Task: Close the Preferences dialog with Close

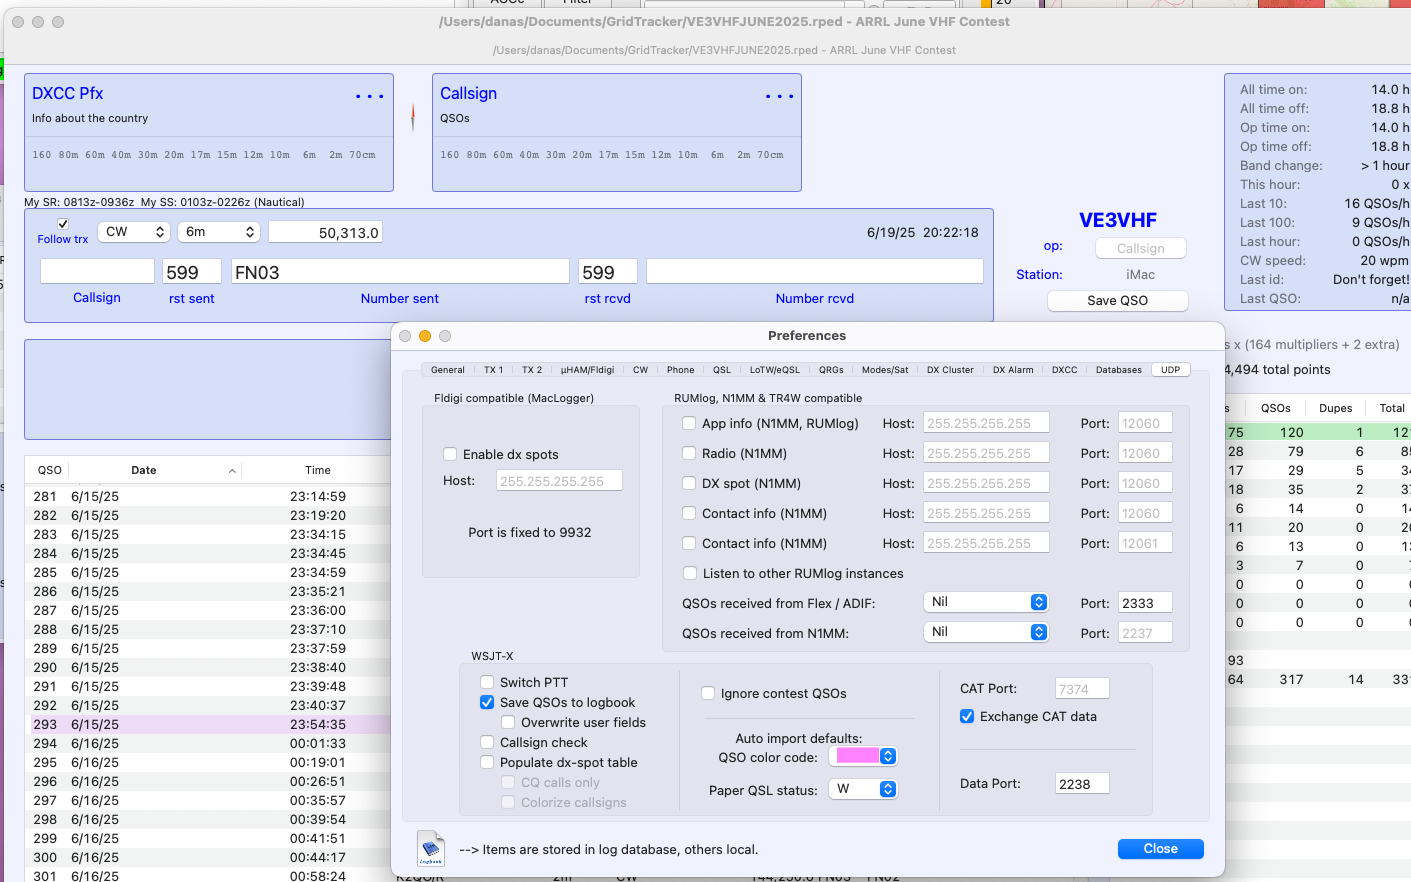Action: coord(1160,849)
